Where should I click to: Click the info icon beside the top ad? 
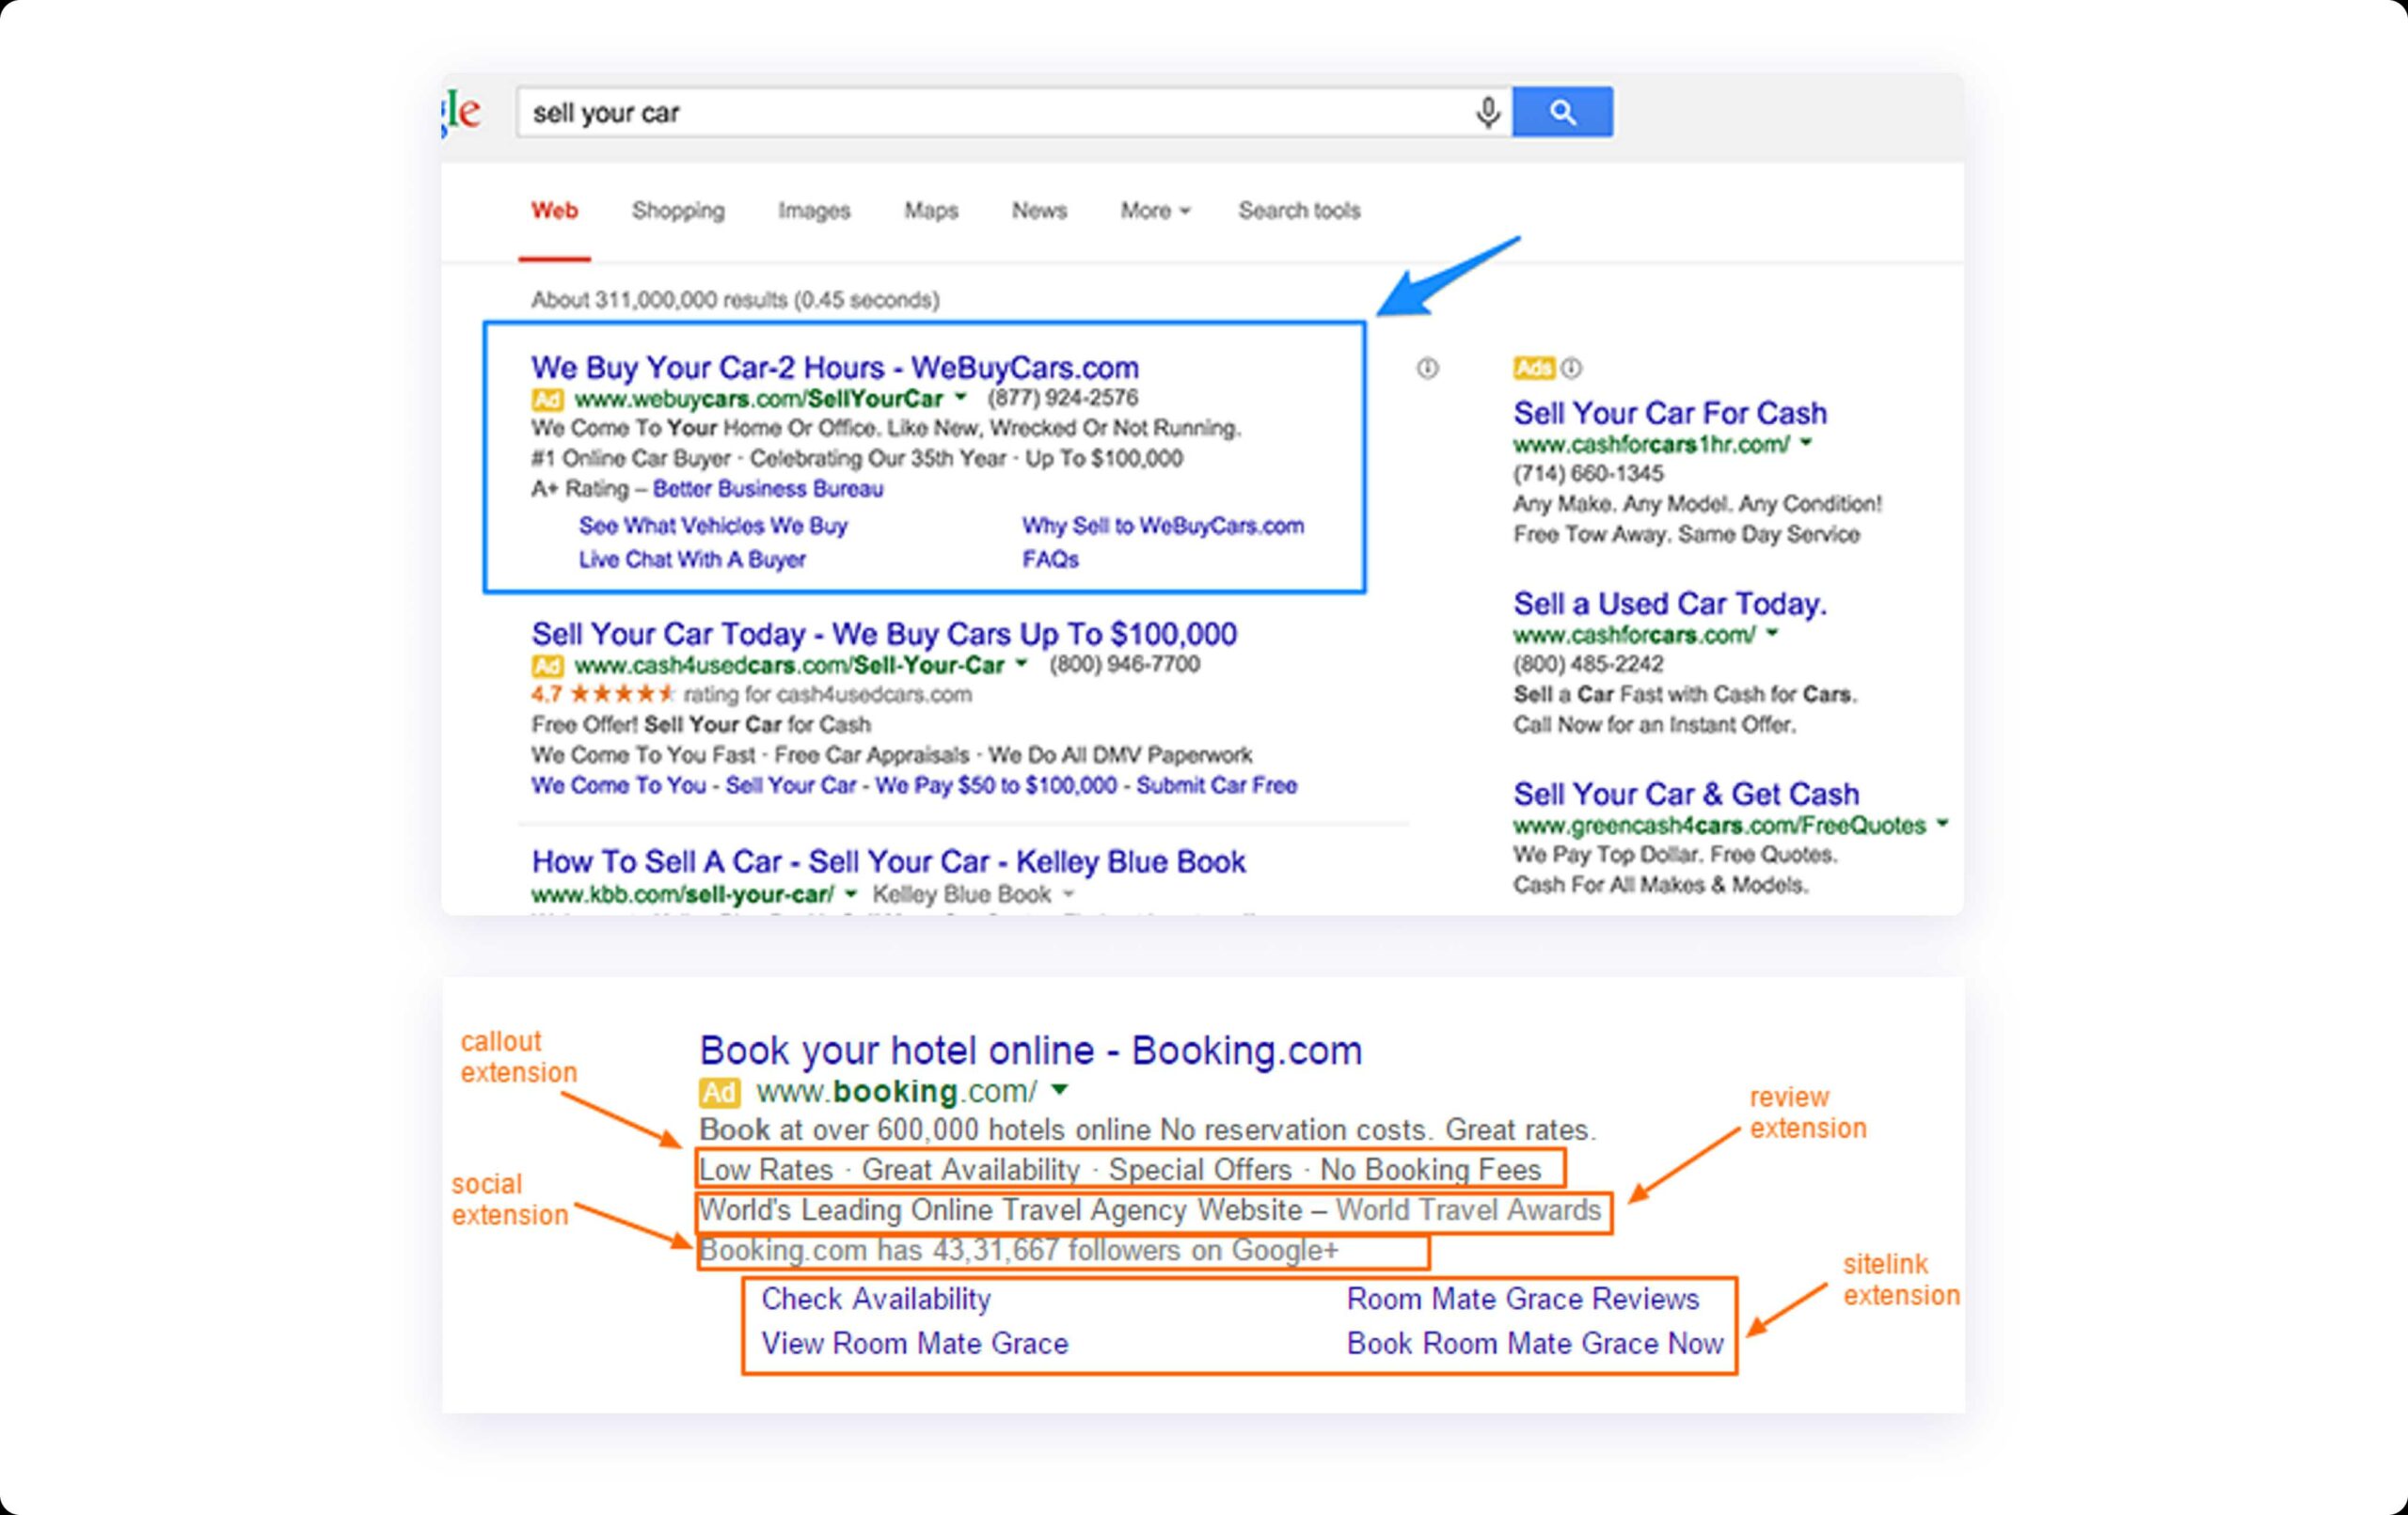[1427, 369]
